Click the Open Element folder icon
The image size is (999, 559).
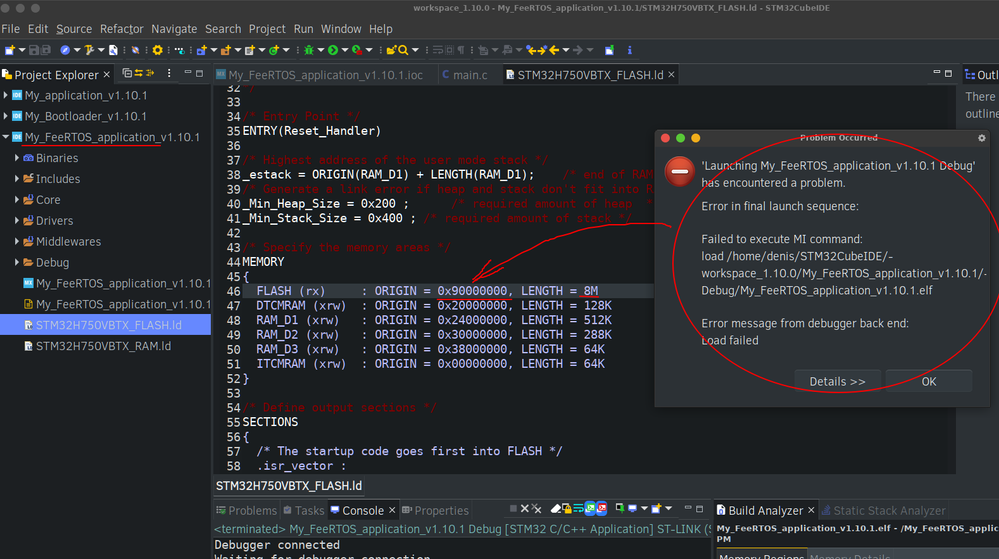(391, 50)
